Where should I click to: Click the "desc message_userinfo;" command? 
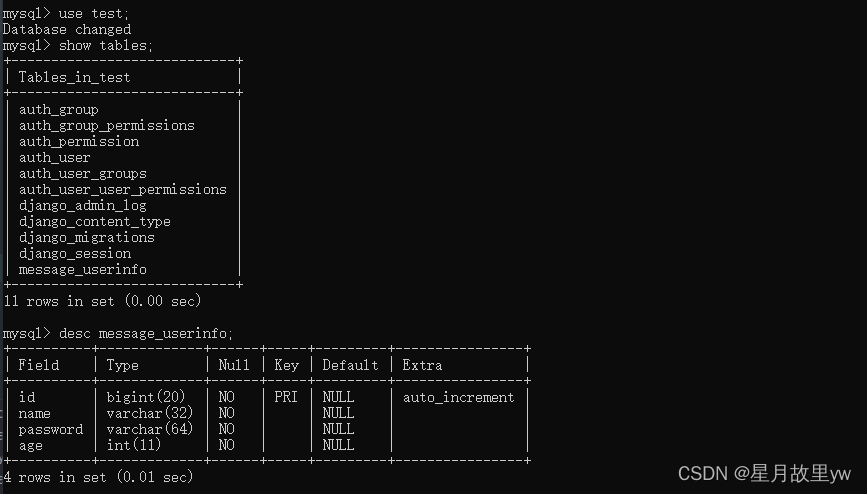(146, 332)
